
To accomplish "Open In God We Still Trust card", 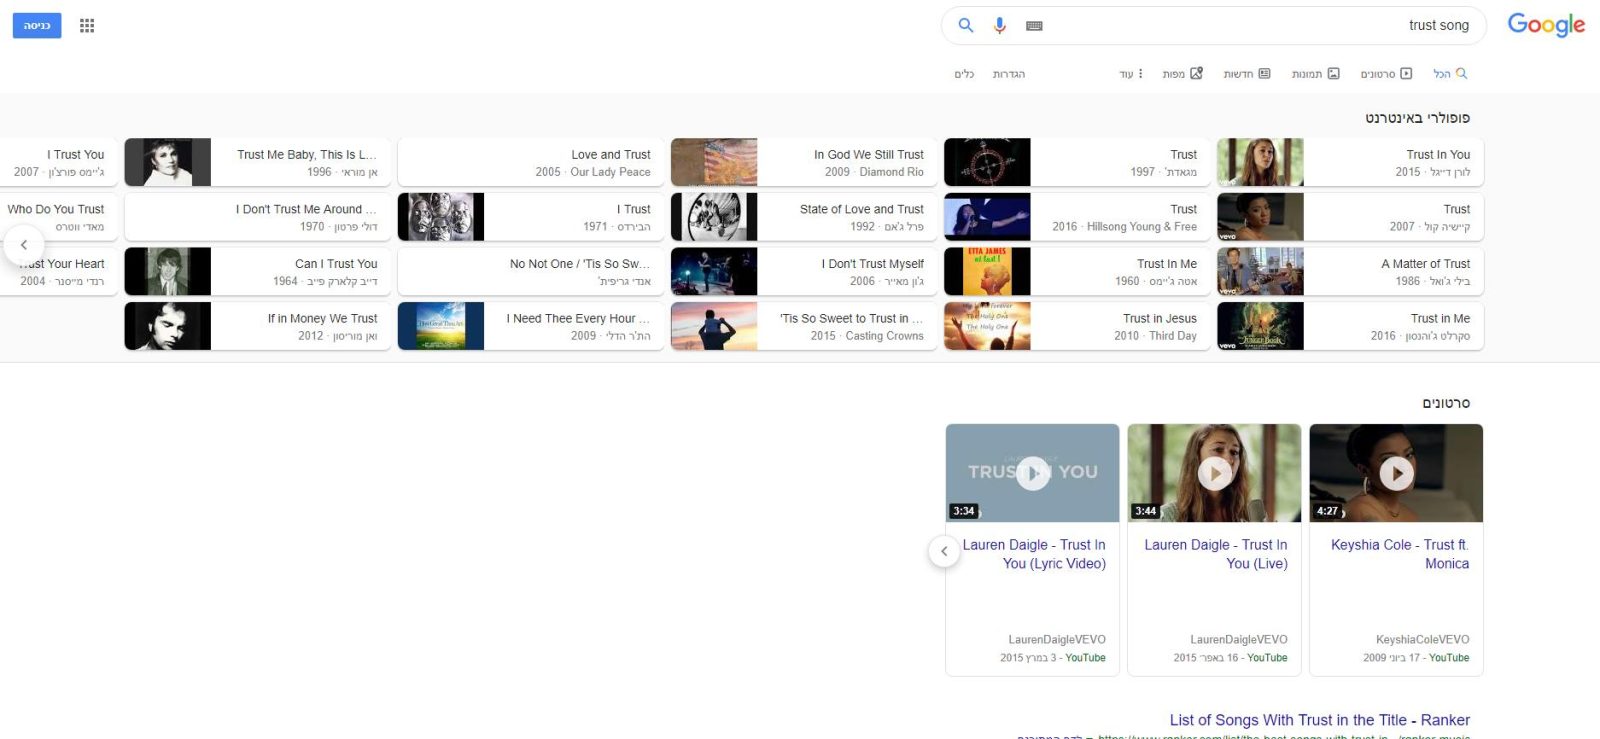I will (x=804, y=162).
